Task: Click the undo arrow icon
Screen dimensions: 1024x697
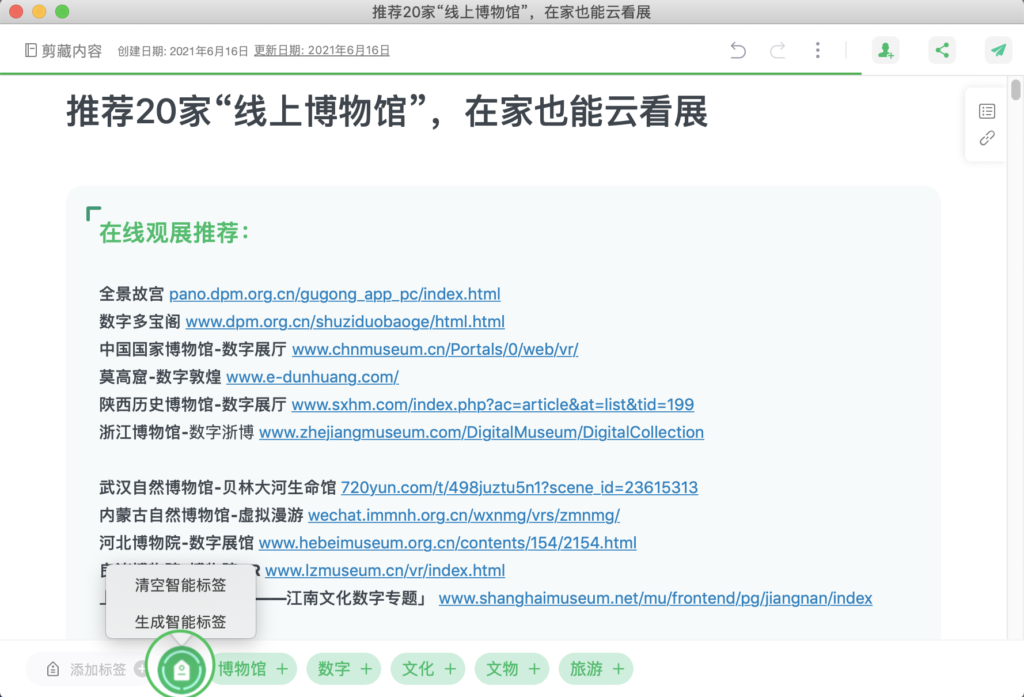Action: pyautogui.click(x=738, y=50)
